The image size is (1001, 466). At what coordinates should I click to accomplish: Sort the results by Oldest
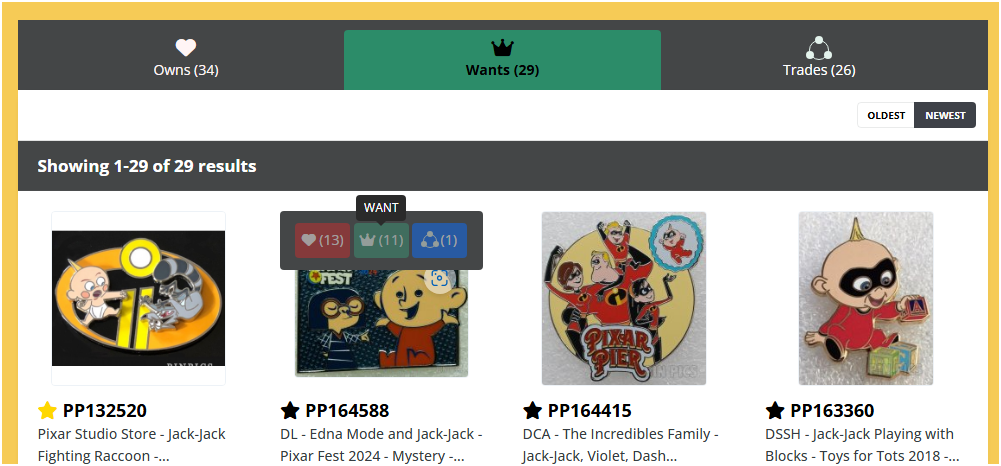[886, 116]
